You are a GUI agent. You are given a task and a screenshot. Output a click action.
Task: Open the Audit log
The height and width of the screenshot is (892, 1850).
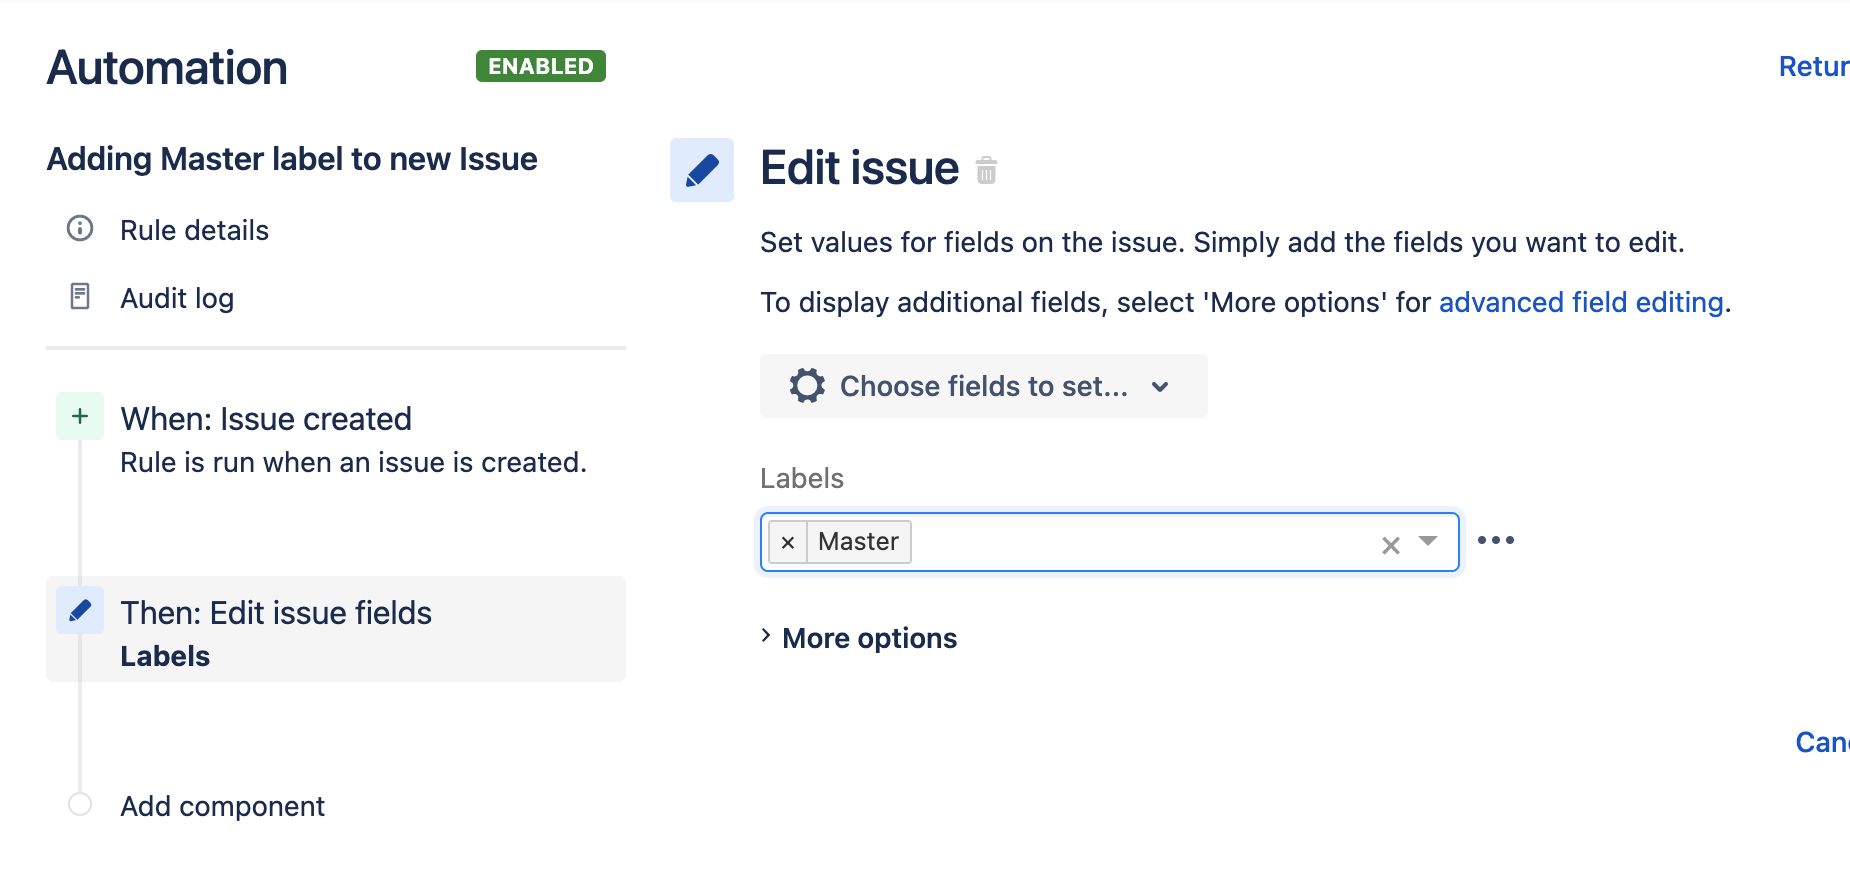(177, 298)
